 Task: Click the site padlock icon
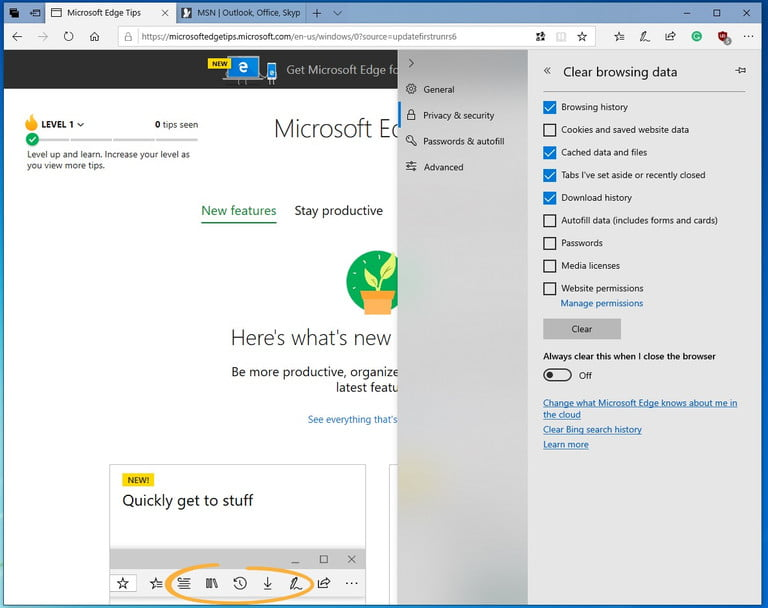(128, 37)
